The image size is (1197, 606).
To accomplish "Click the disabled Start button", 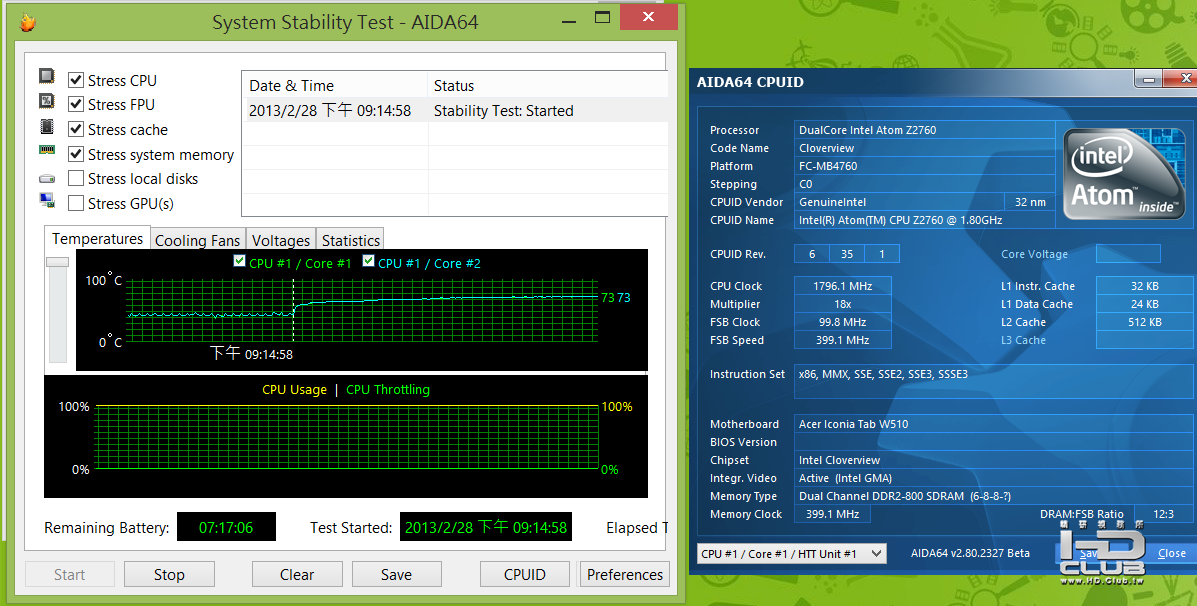I will tap(69, 575).
